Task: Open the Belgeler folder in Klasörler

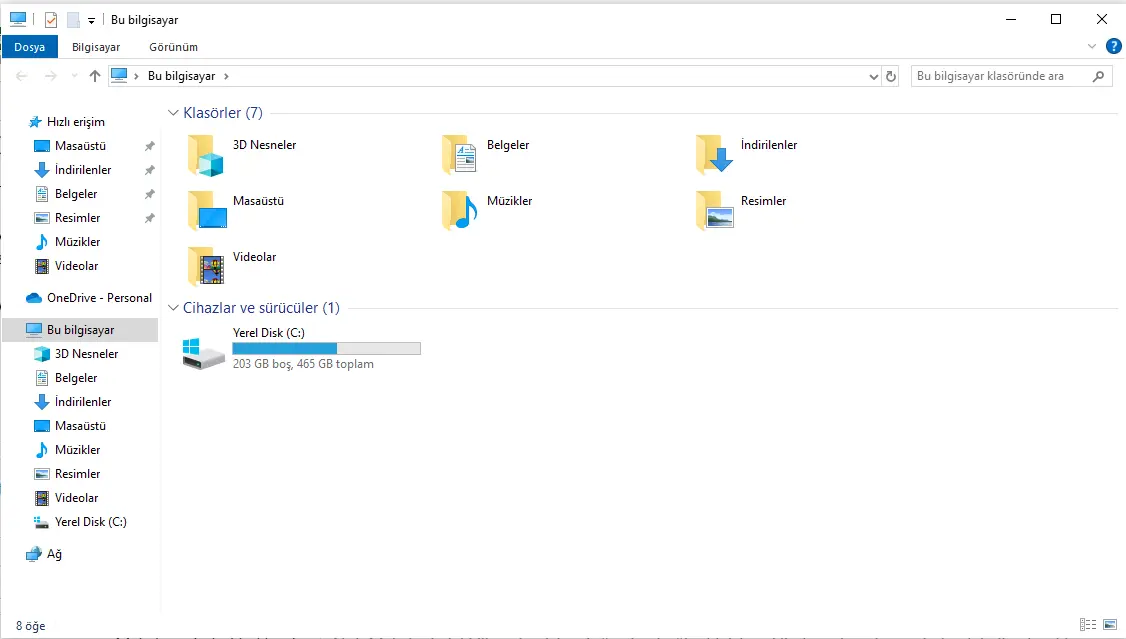Action: click(x=460, y=155)
